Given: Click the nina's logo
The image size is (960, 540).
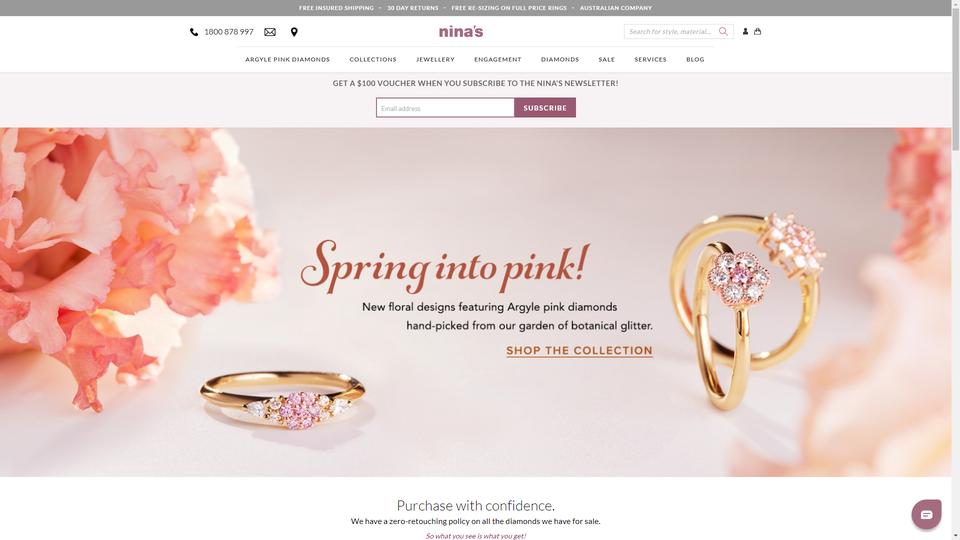Looking at the screenshot, I should [461, 31].
